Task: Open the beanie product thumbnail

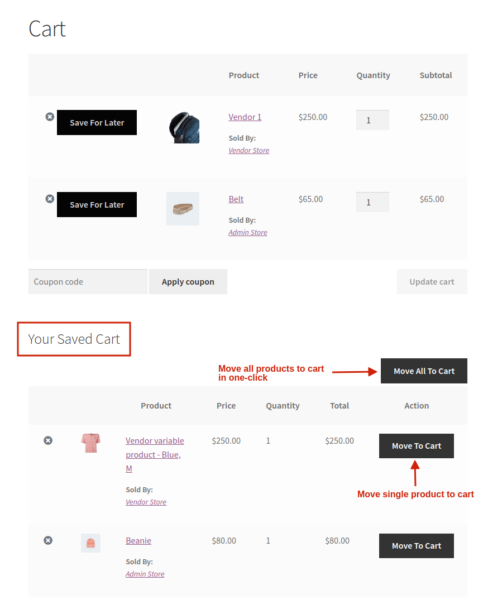Action: [91, 543]
